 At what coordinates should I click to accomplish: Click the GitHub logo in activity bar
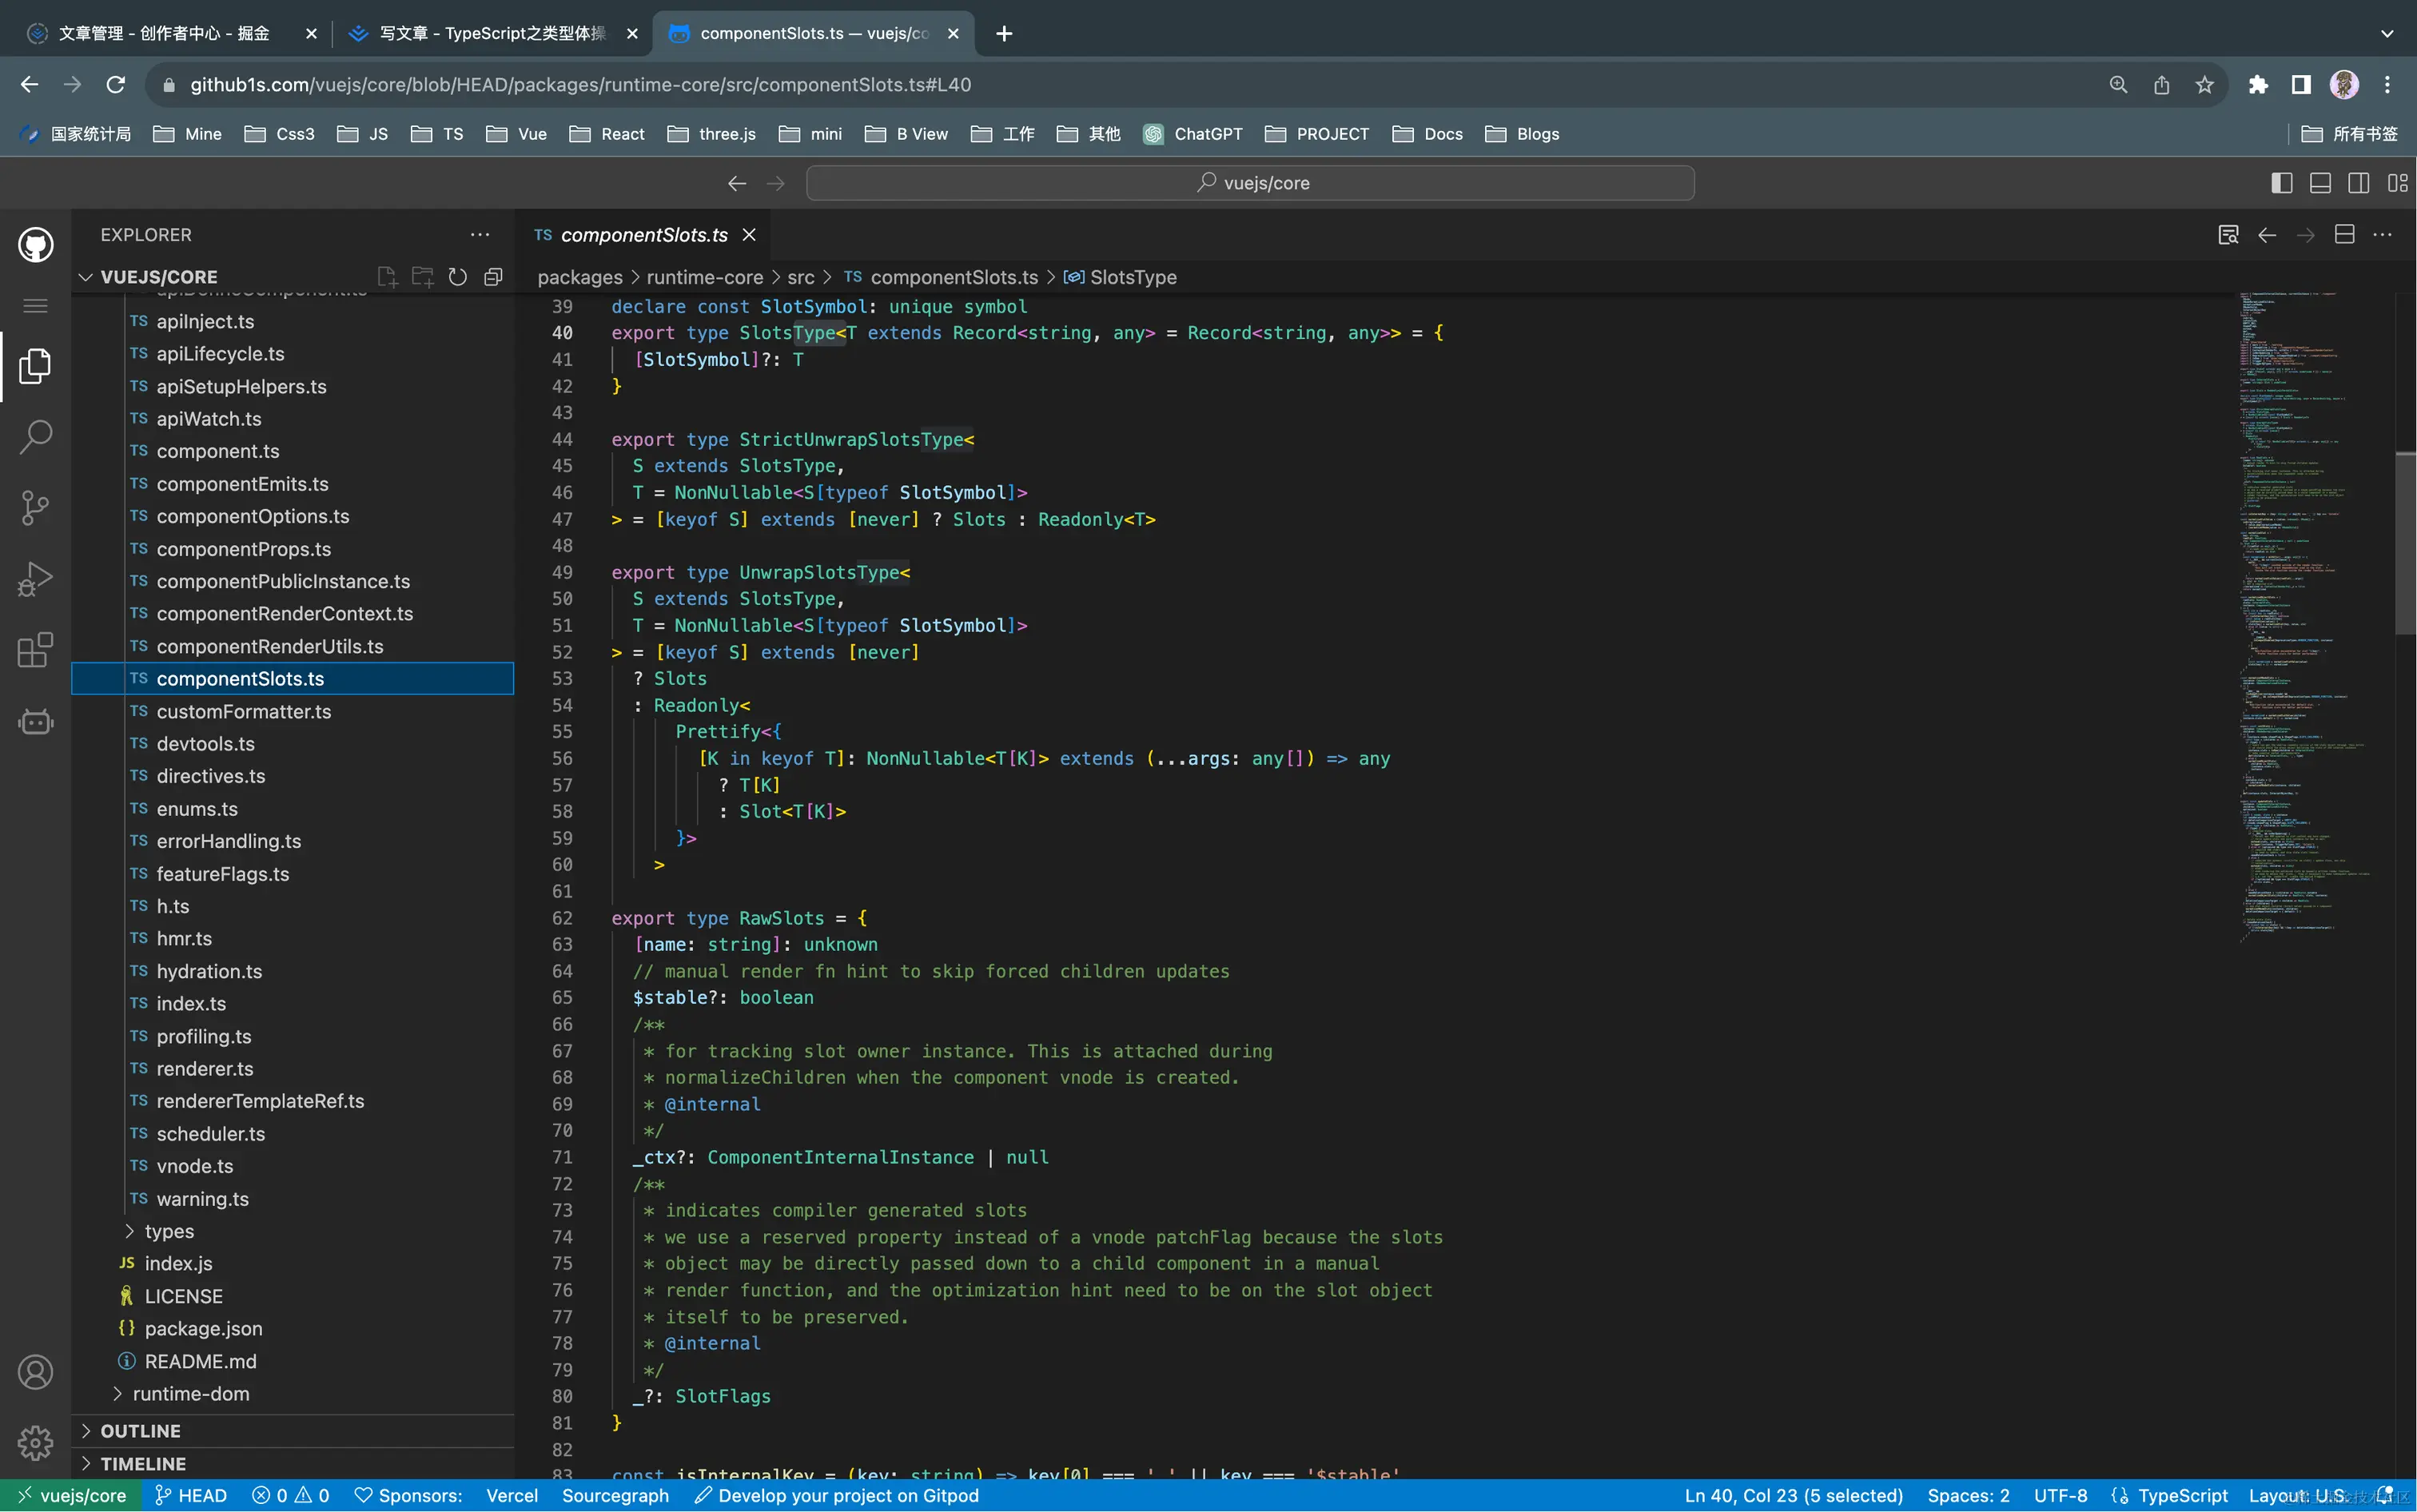tap(35, 245)
